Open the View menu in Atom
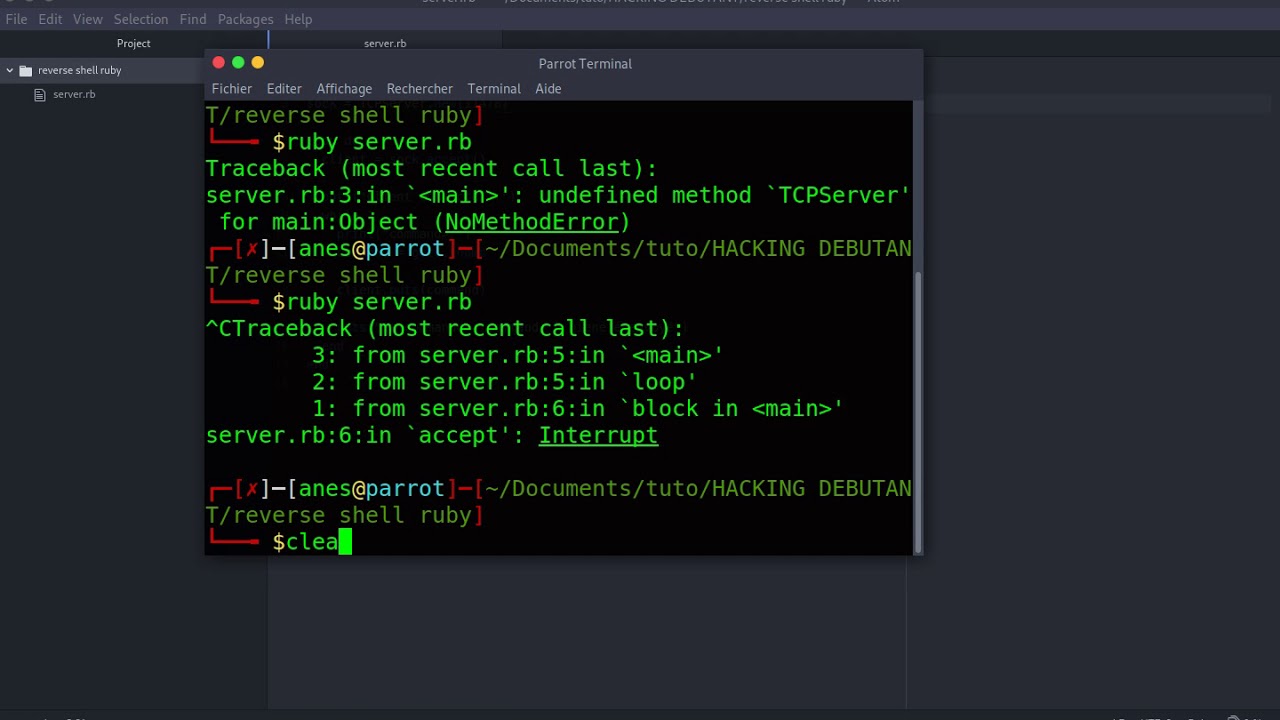1280x720 pixels. click(88, 19)
